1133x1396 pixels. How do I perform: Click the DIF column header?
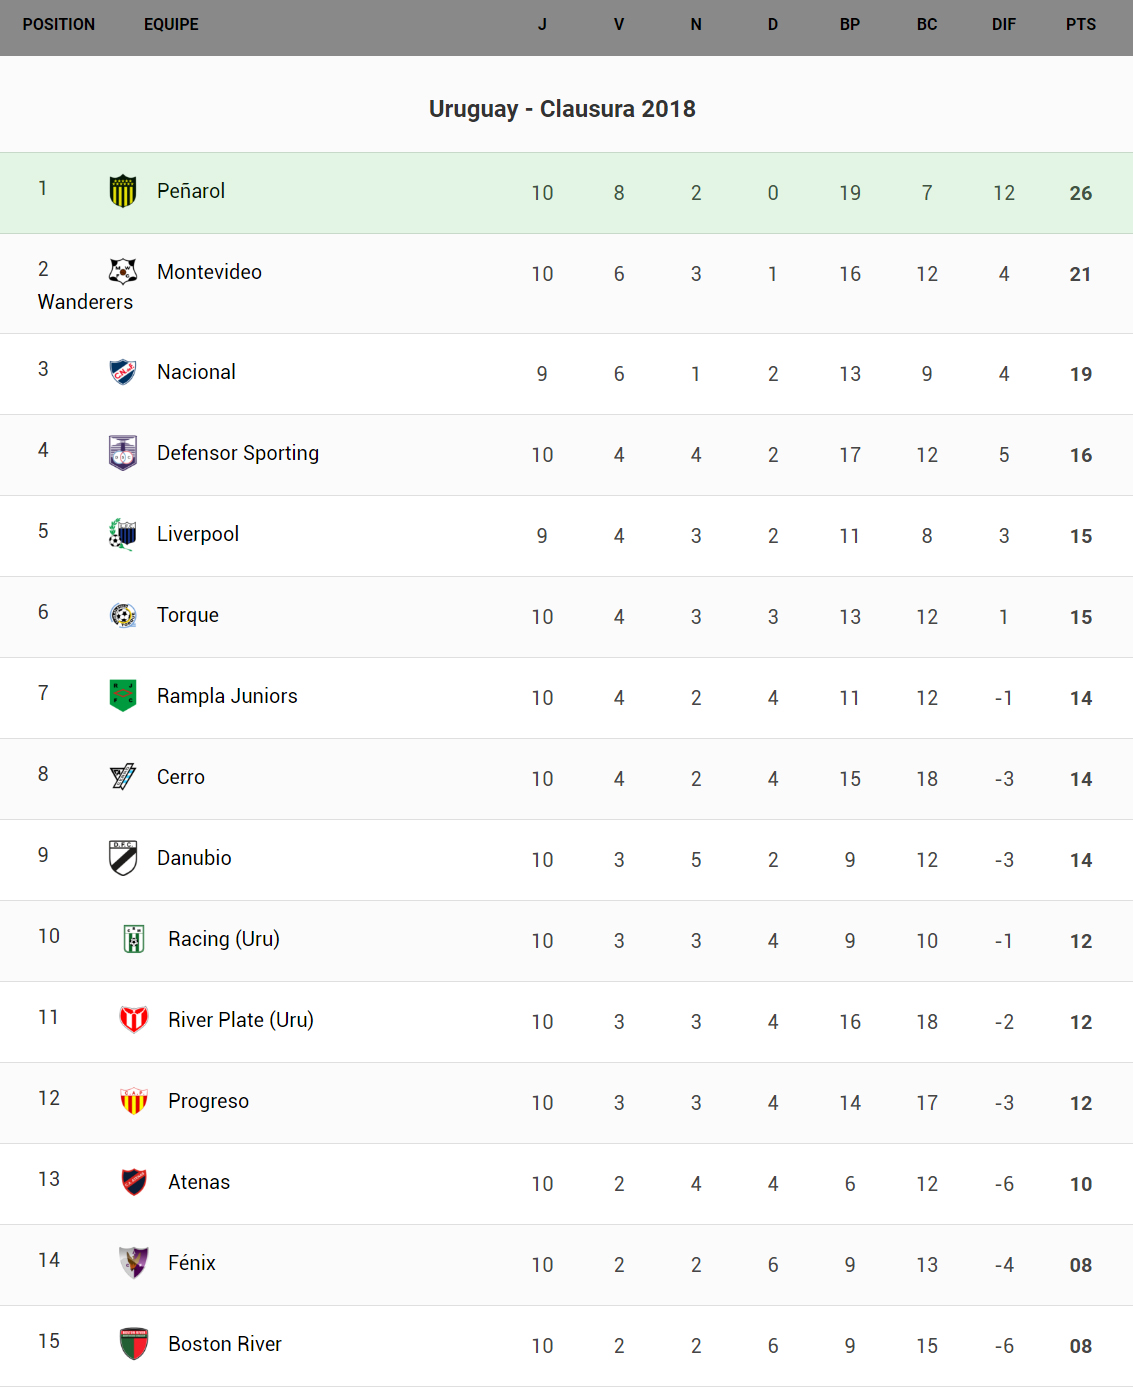click(x=1003, y=24)
